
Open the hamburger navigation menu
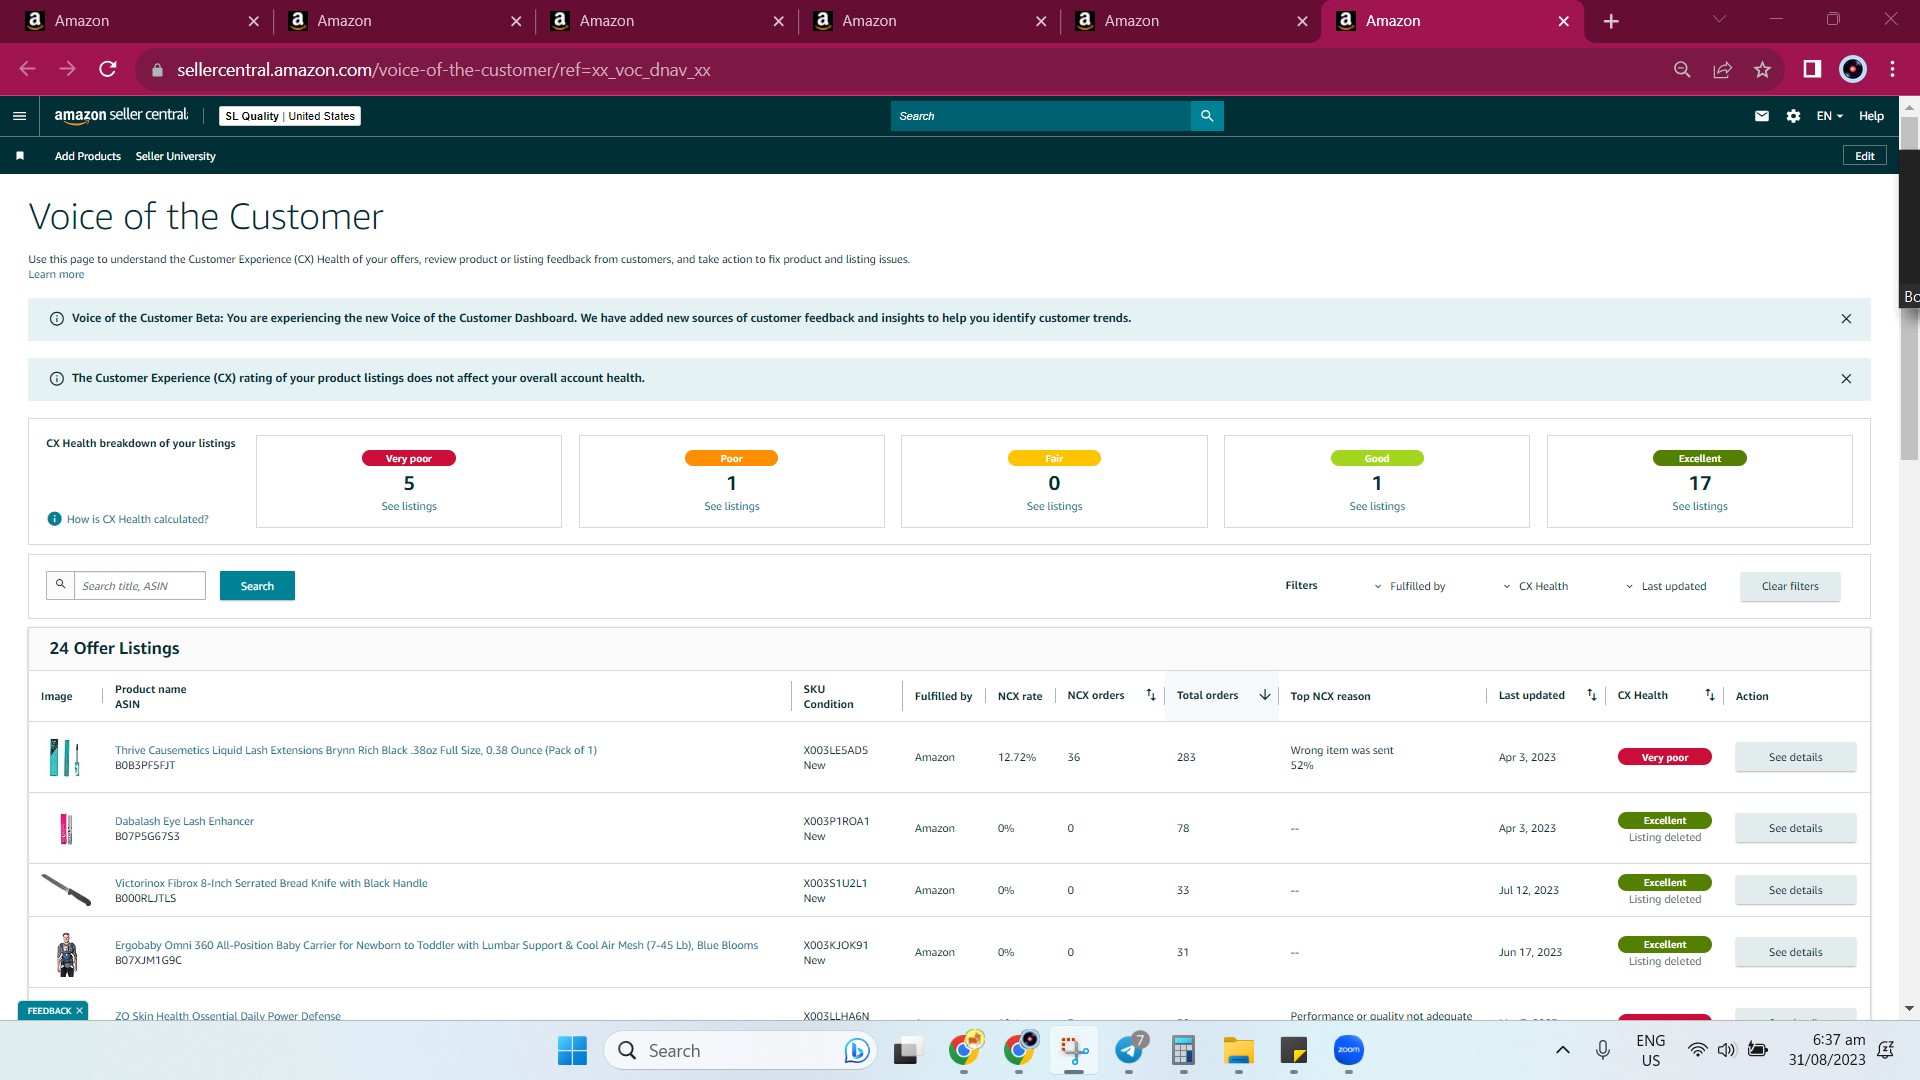pos(19,116)
